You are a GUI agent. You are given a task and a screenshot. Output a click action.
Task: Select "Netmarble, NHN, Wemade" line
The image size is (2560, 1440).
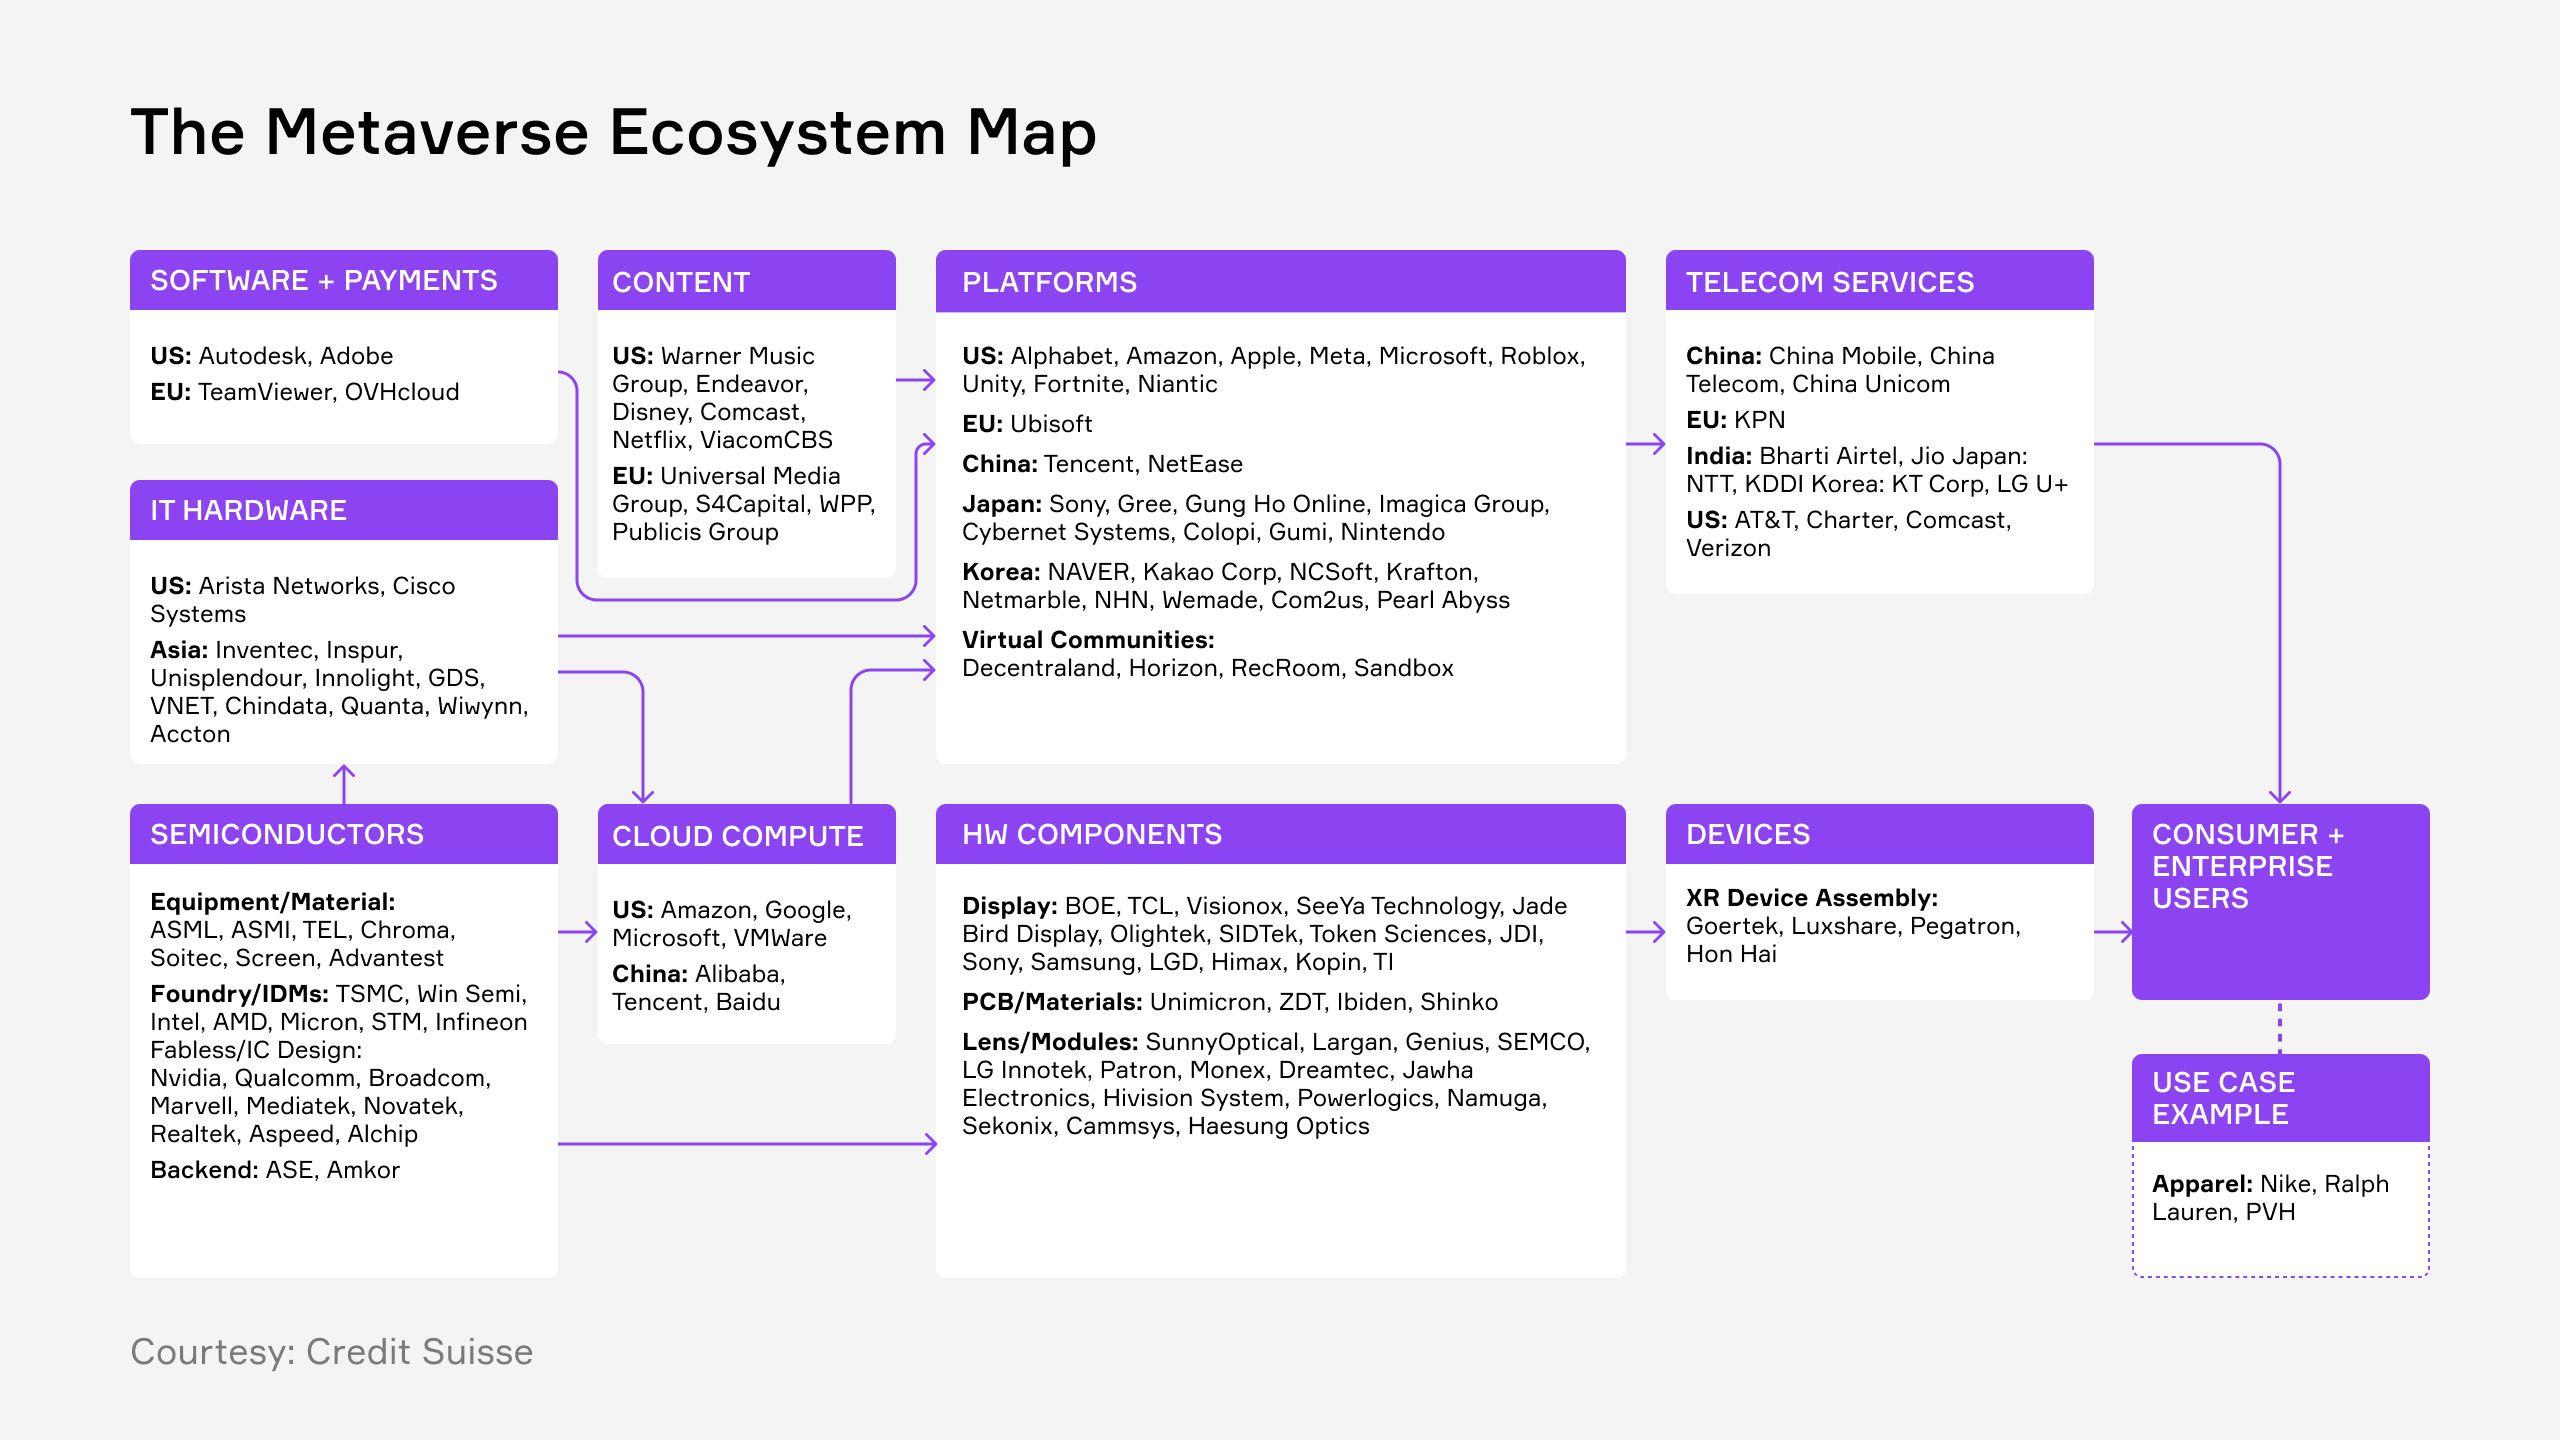coord(1236,600)
